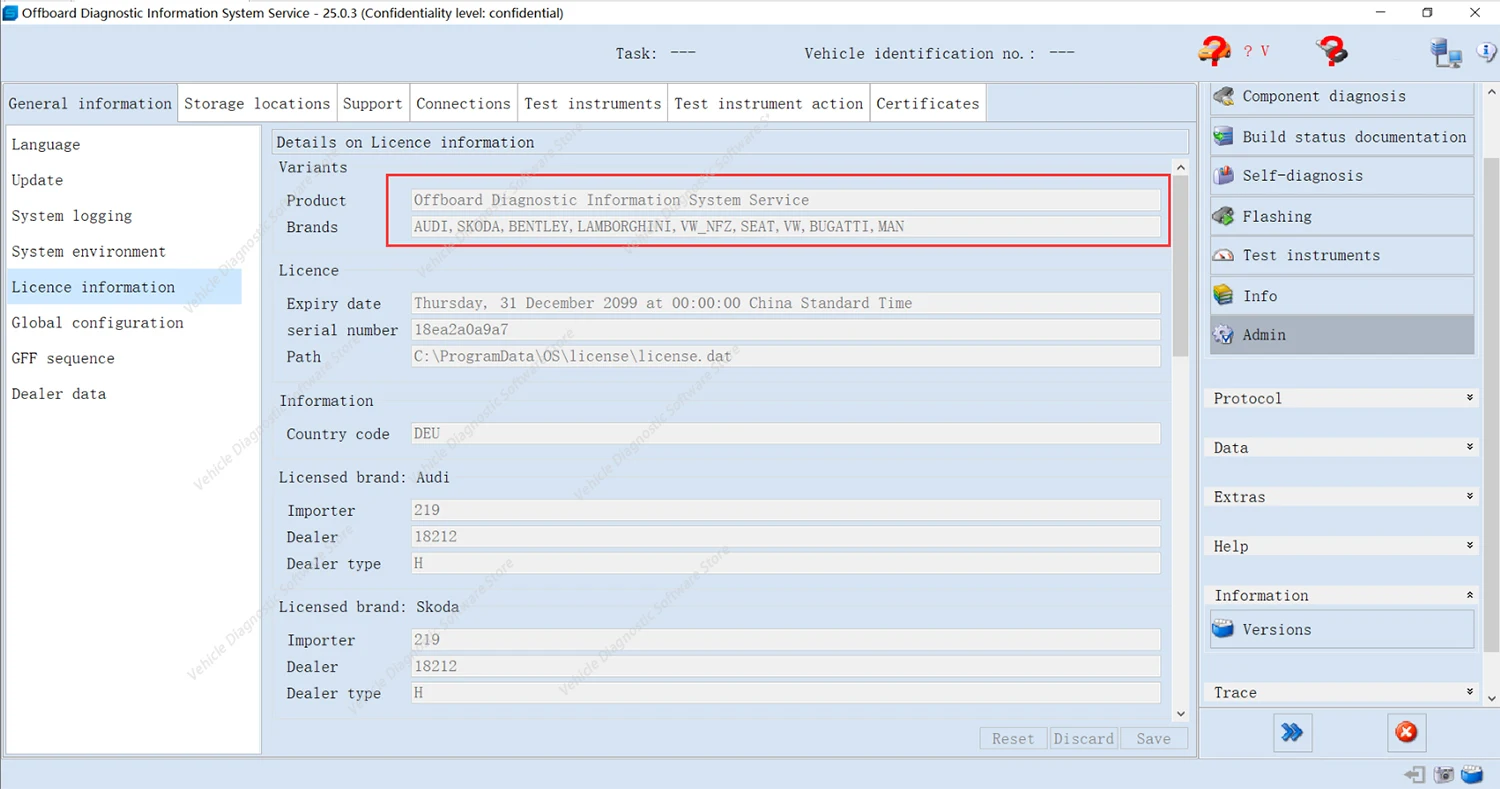Click the exit arrow icon in status bar
Screen dimensions: 1500x789
pos(1414,775)
